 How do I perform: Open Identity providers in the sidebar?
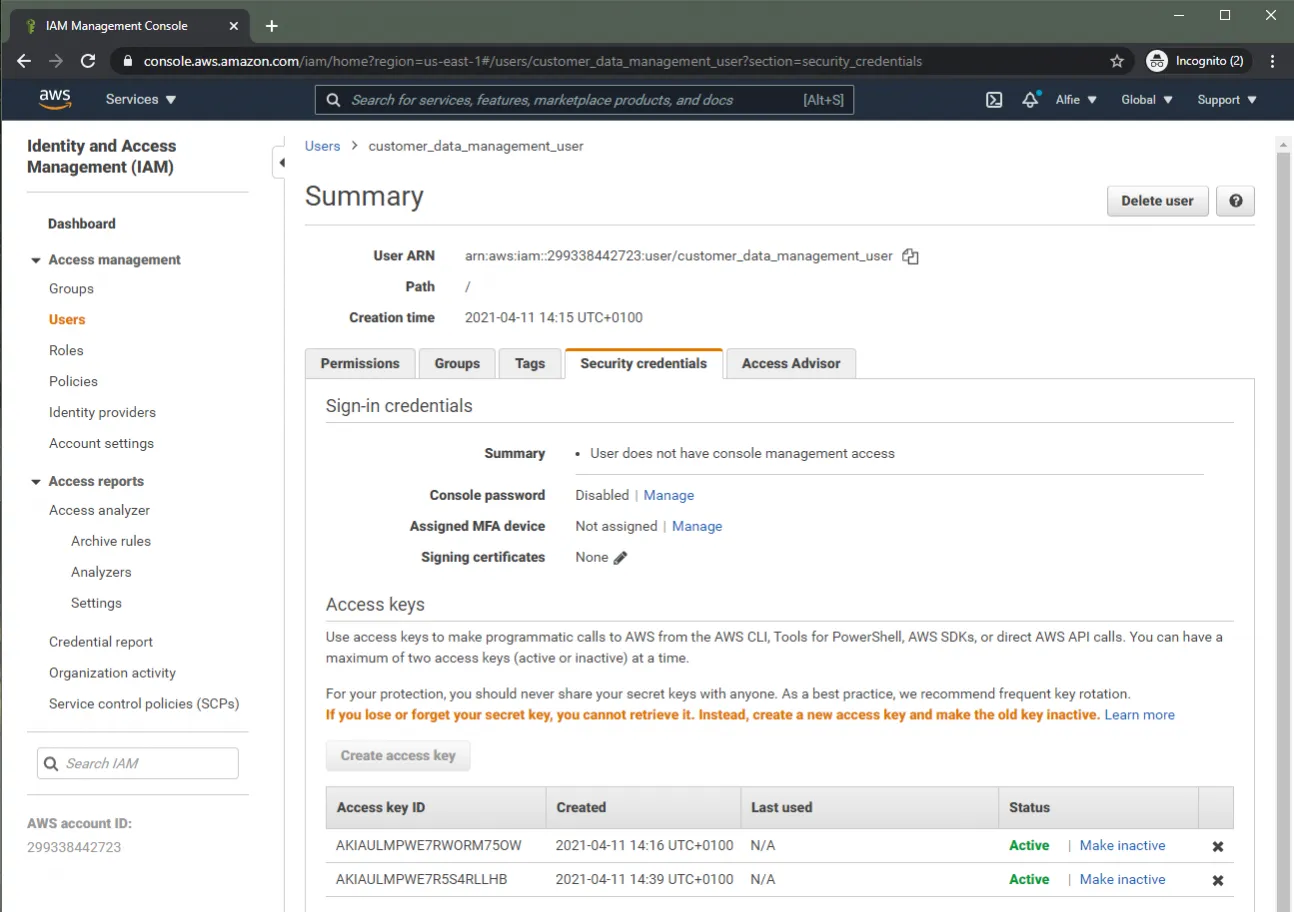click(x=102, y=413)
